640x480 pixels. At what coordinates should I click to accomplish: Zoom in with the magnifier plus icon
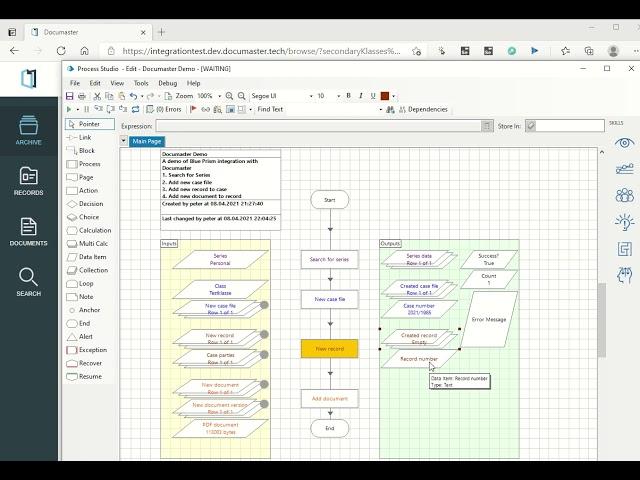(229, 96)
